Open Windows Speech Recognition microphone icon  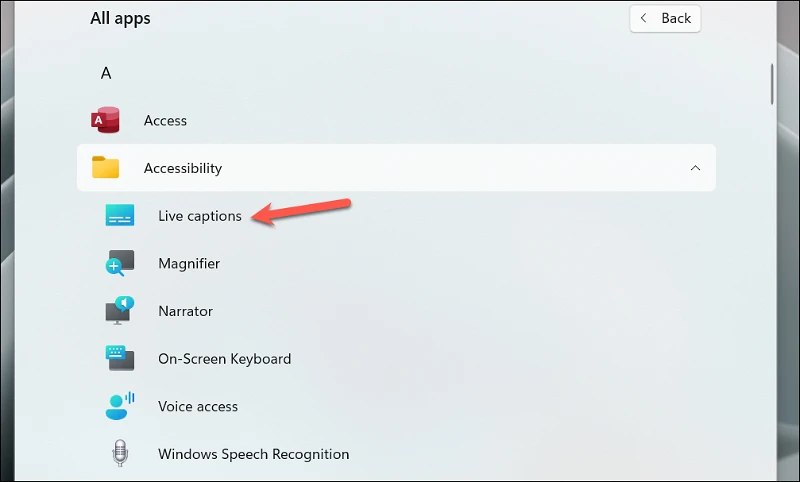(120, 453)
